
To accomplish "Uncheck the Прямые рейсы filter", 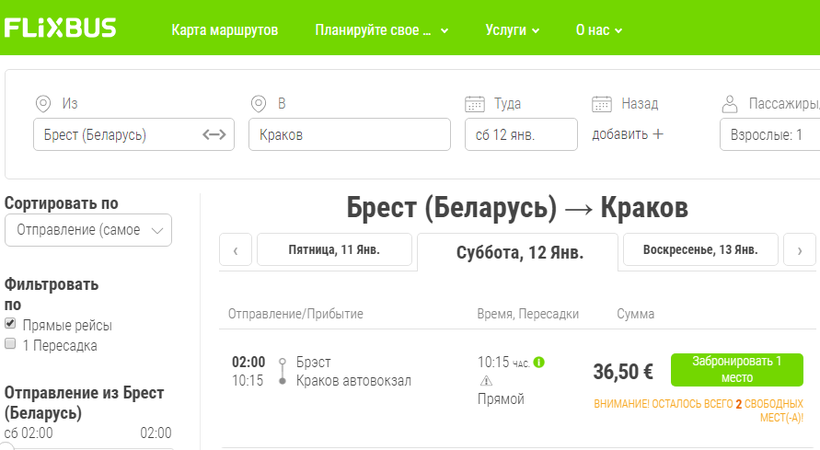I will coord(10,324).
